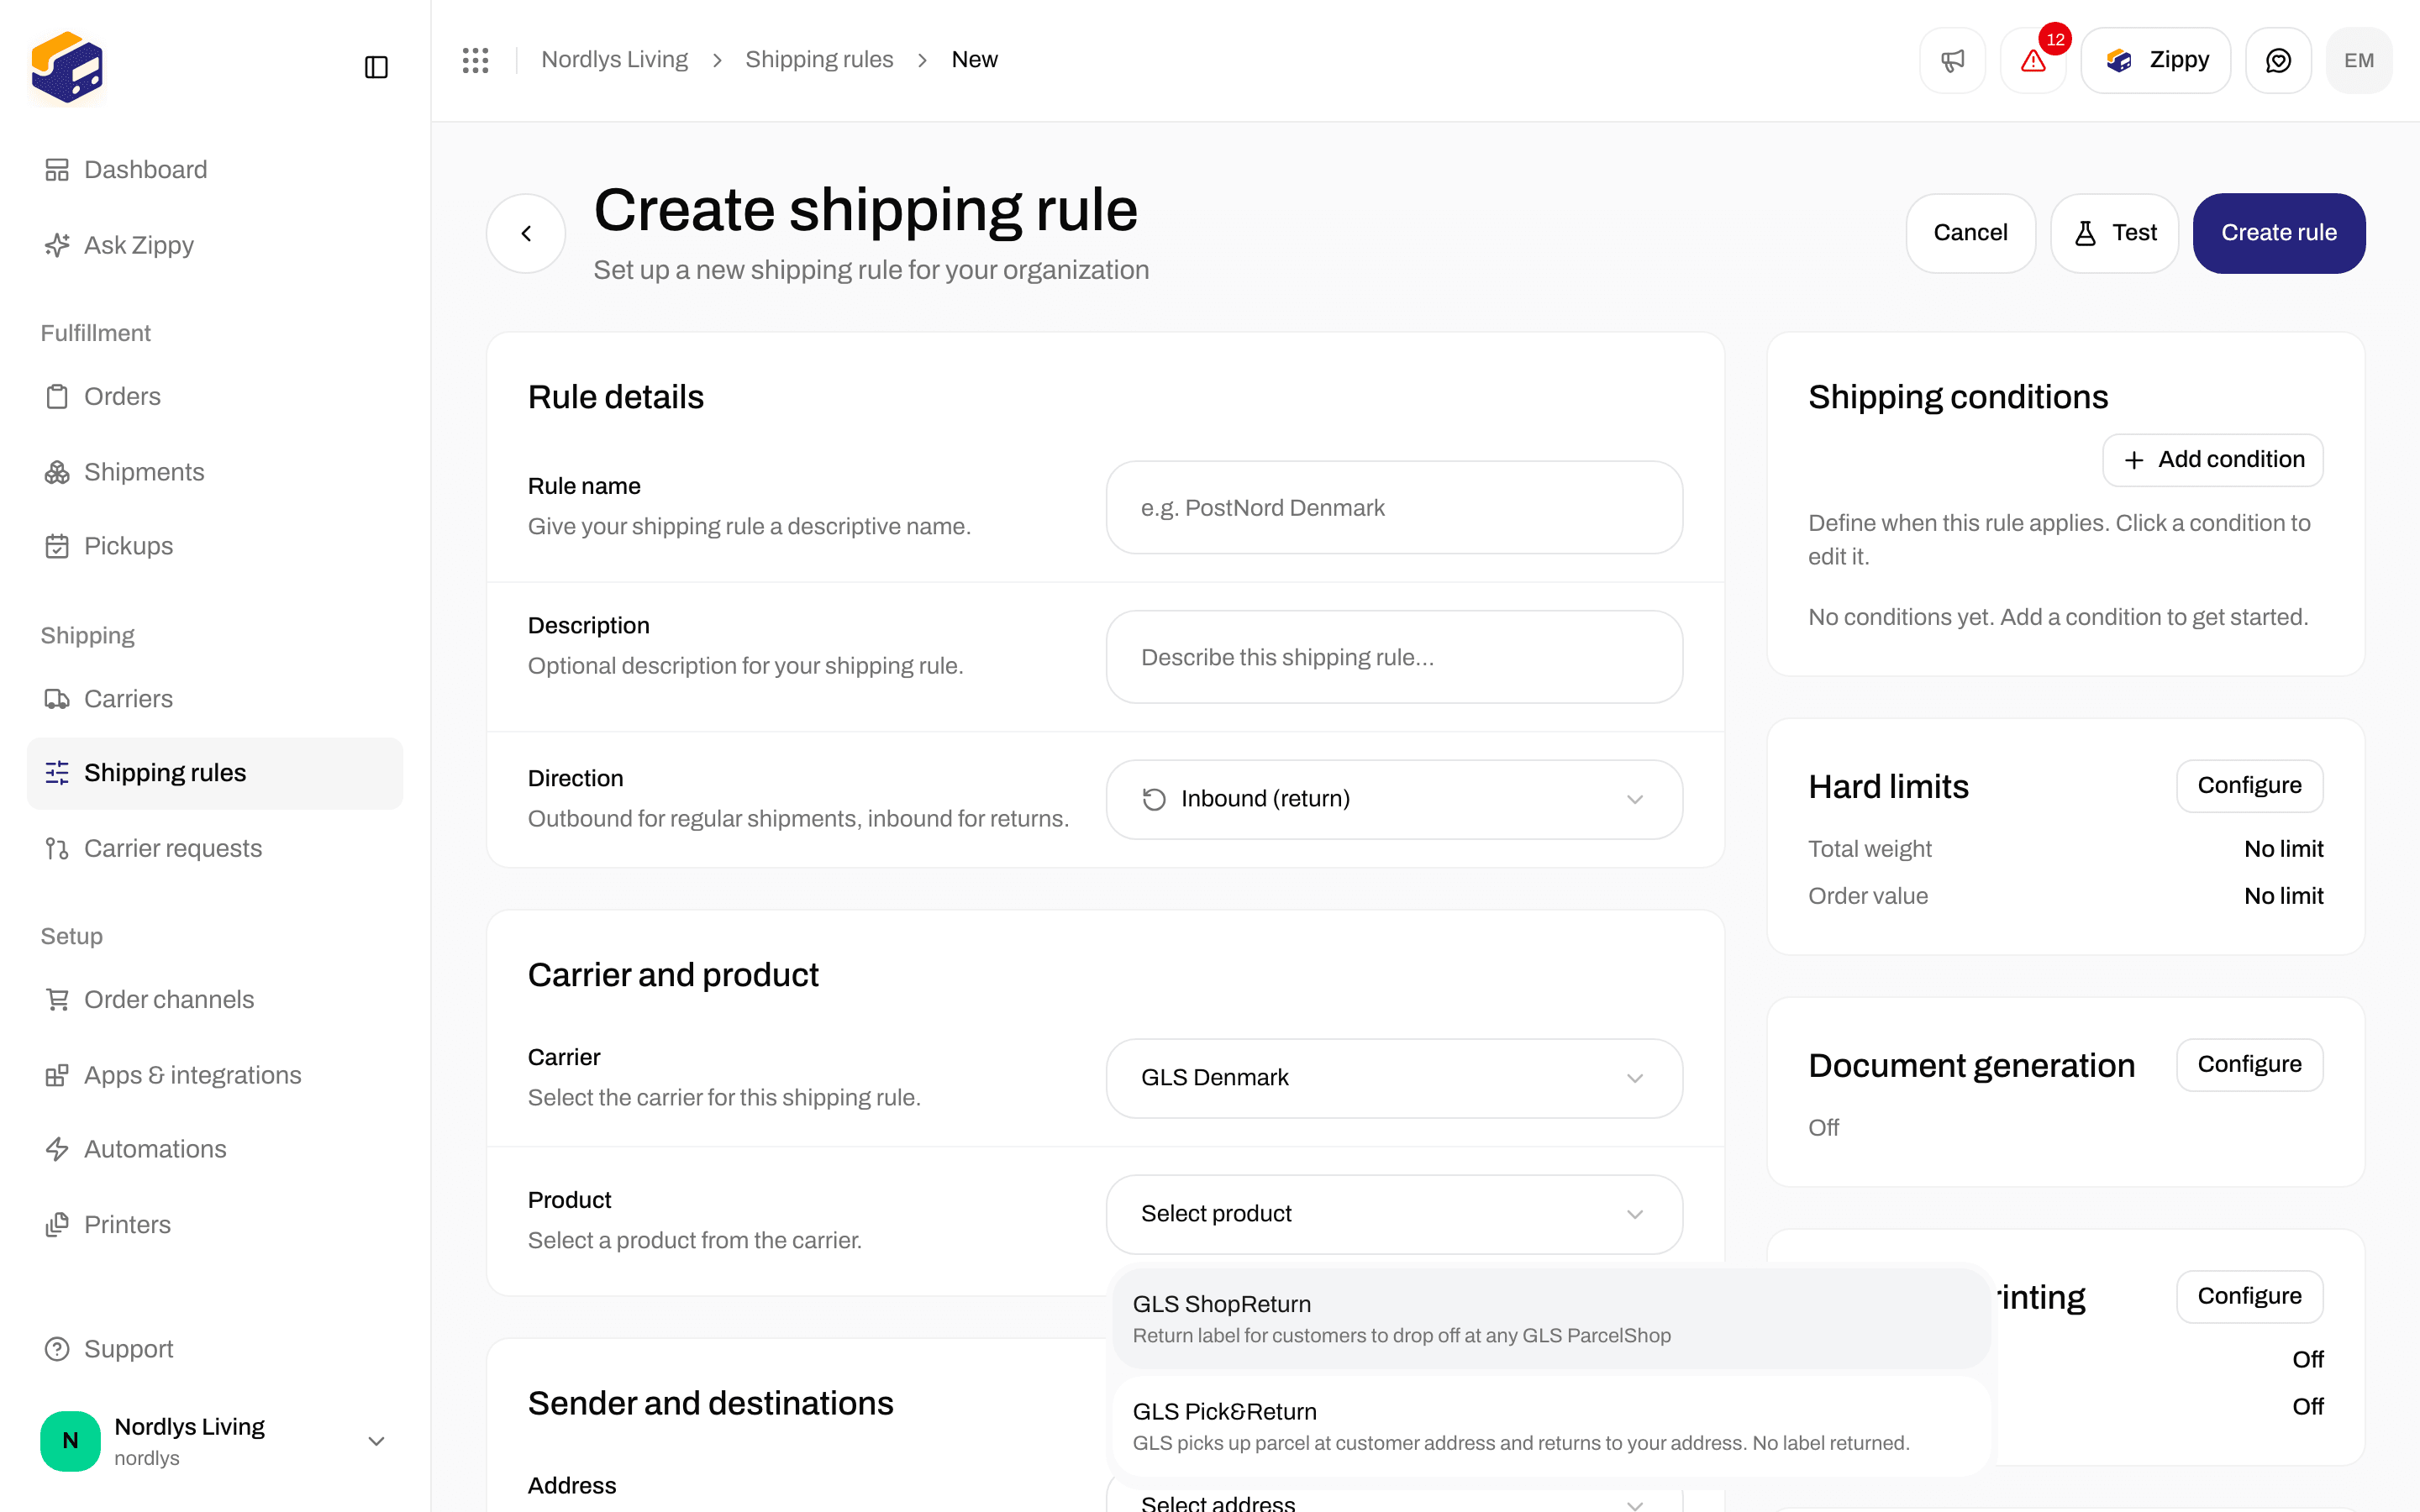Click the Total weight 'No limit' value
Screen dimensions: 2420x1512
point(2283,849)
